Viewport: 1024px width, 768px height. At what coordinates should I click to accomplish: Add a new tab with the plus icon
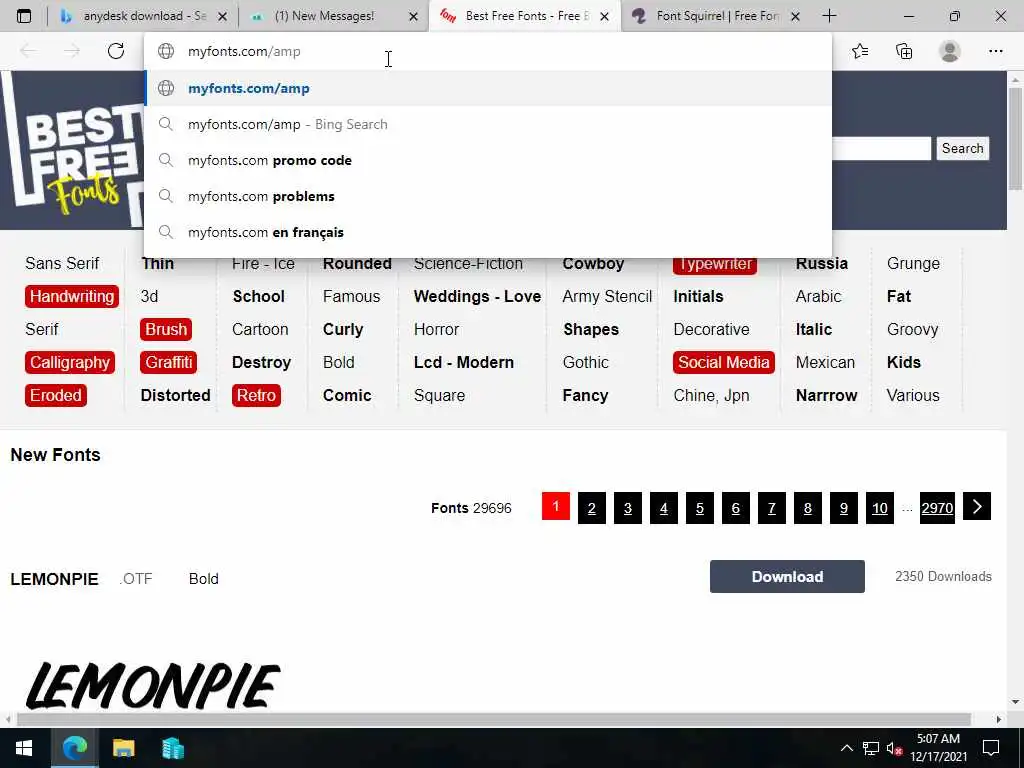click(x=829, y=16)
